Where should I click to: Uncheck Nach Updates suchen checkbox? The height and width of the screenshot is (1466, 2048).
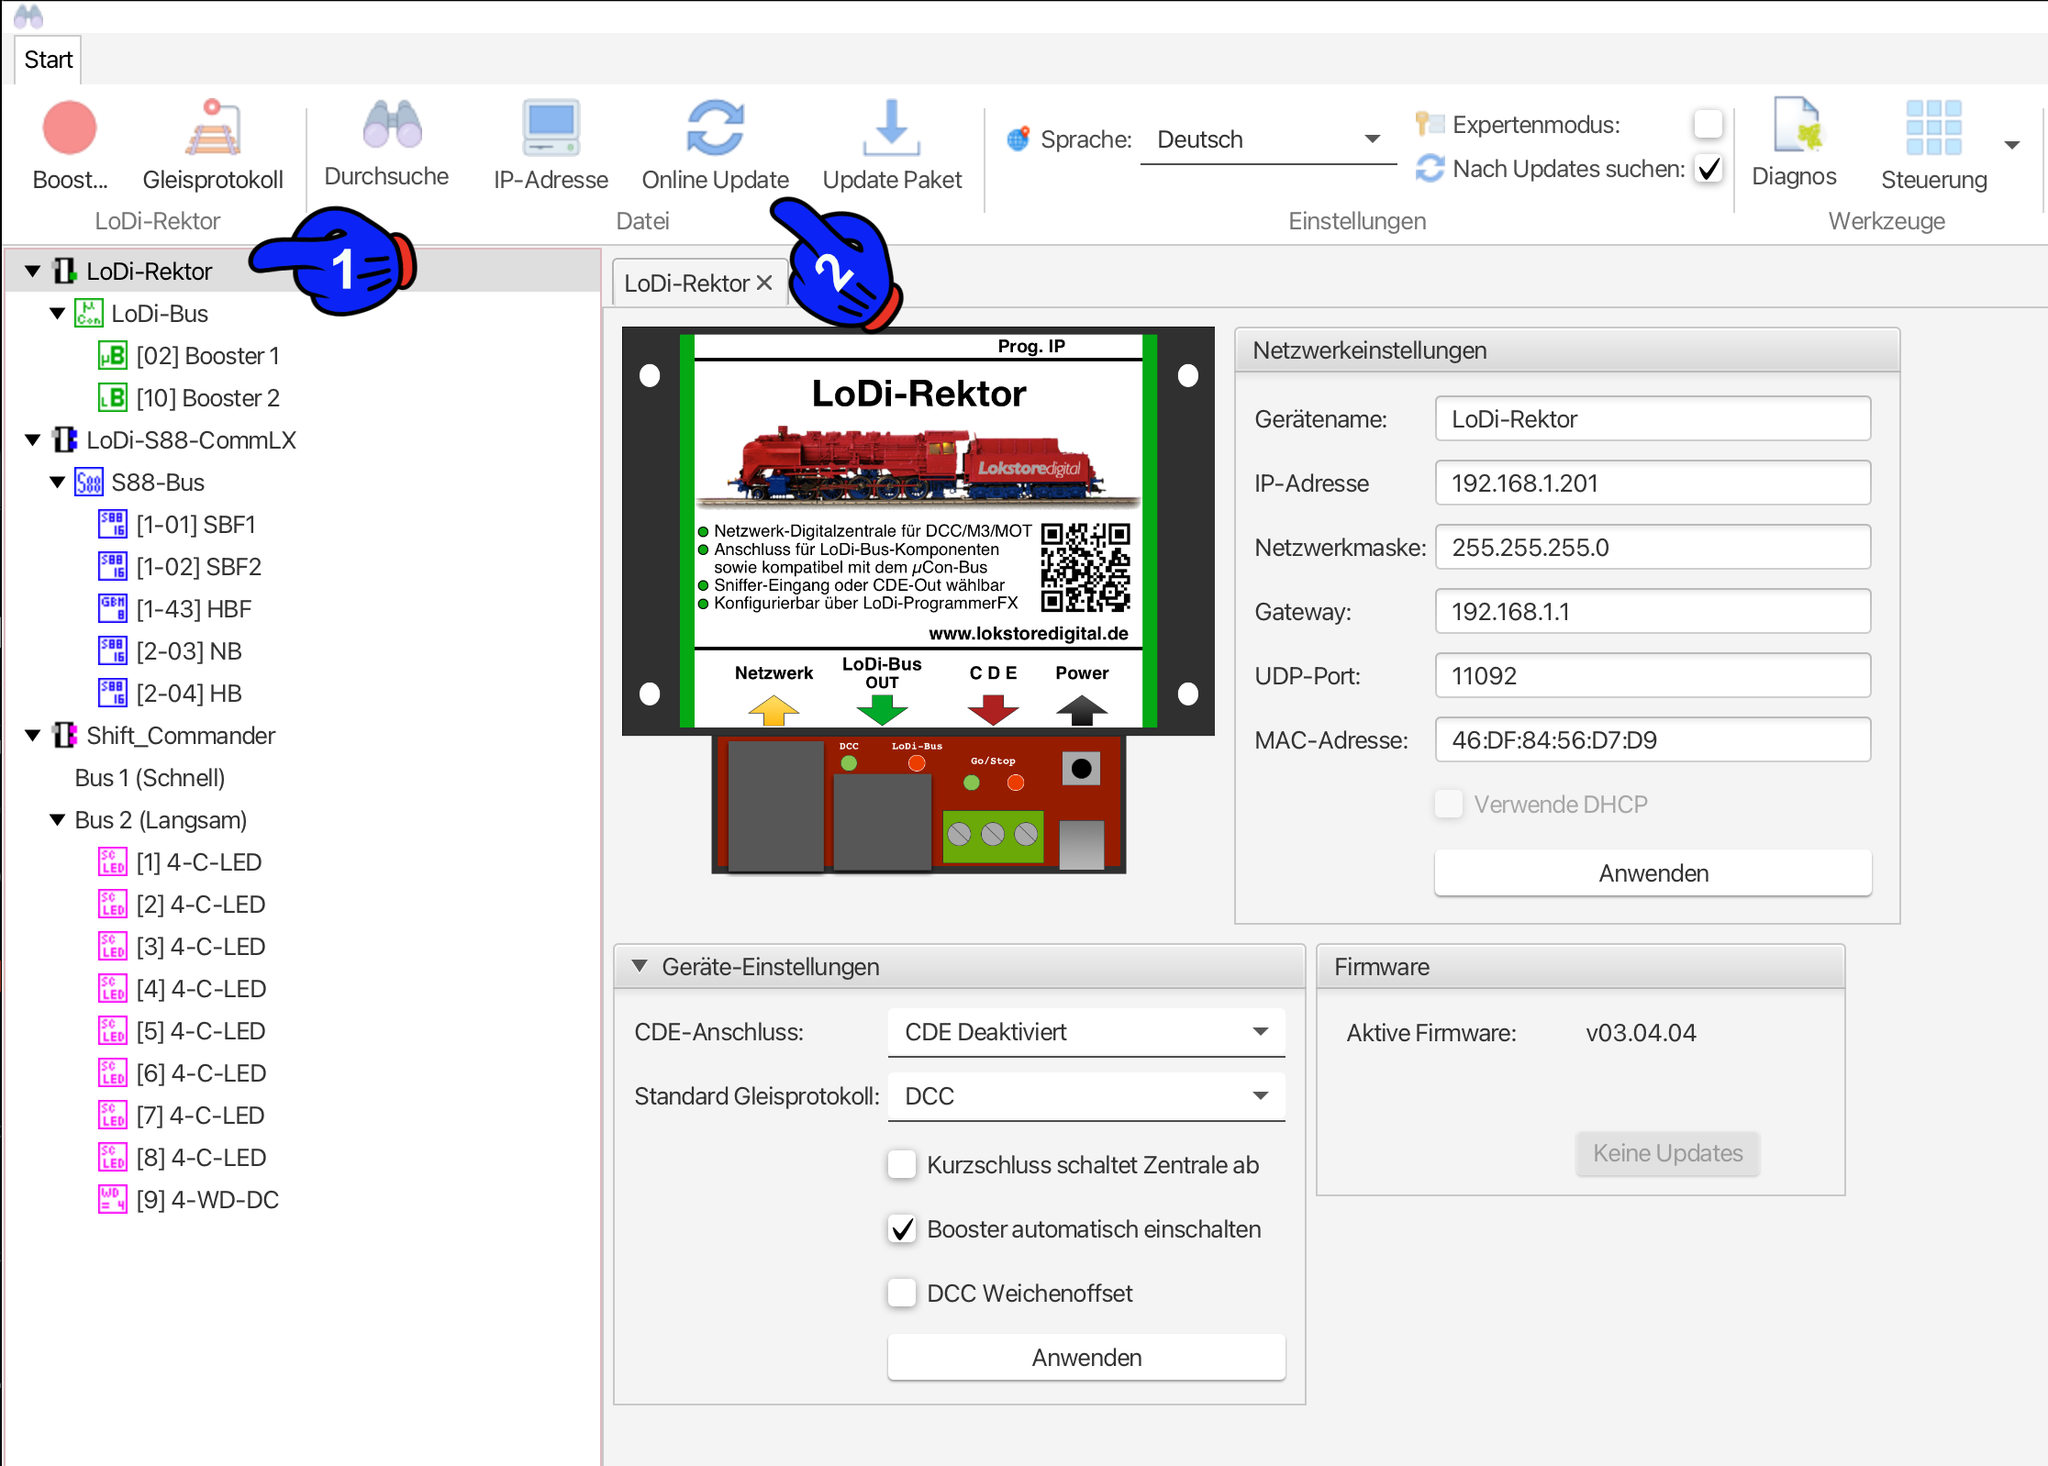tap(1708, 169)
